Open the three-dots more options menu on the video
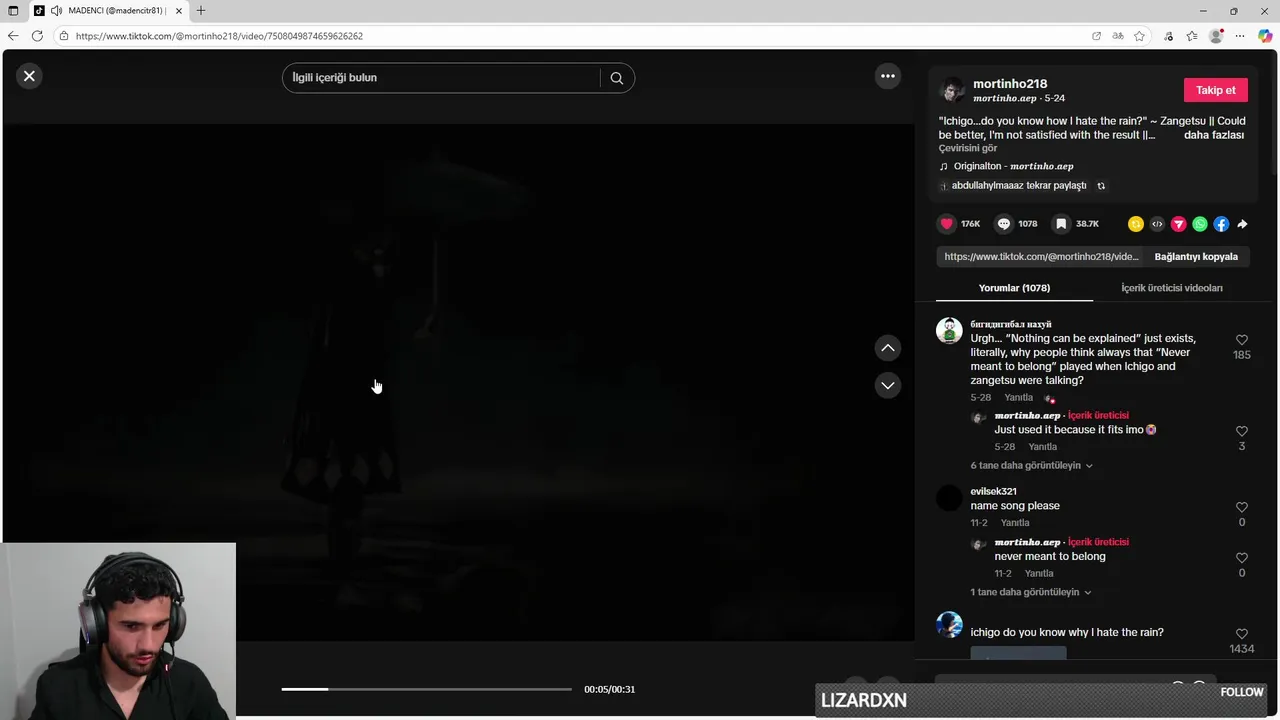 (x=887, y=76)
